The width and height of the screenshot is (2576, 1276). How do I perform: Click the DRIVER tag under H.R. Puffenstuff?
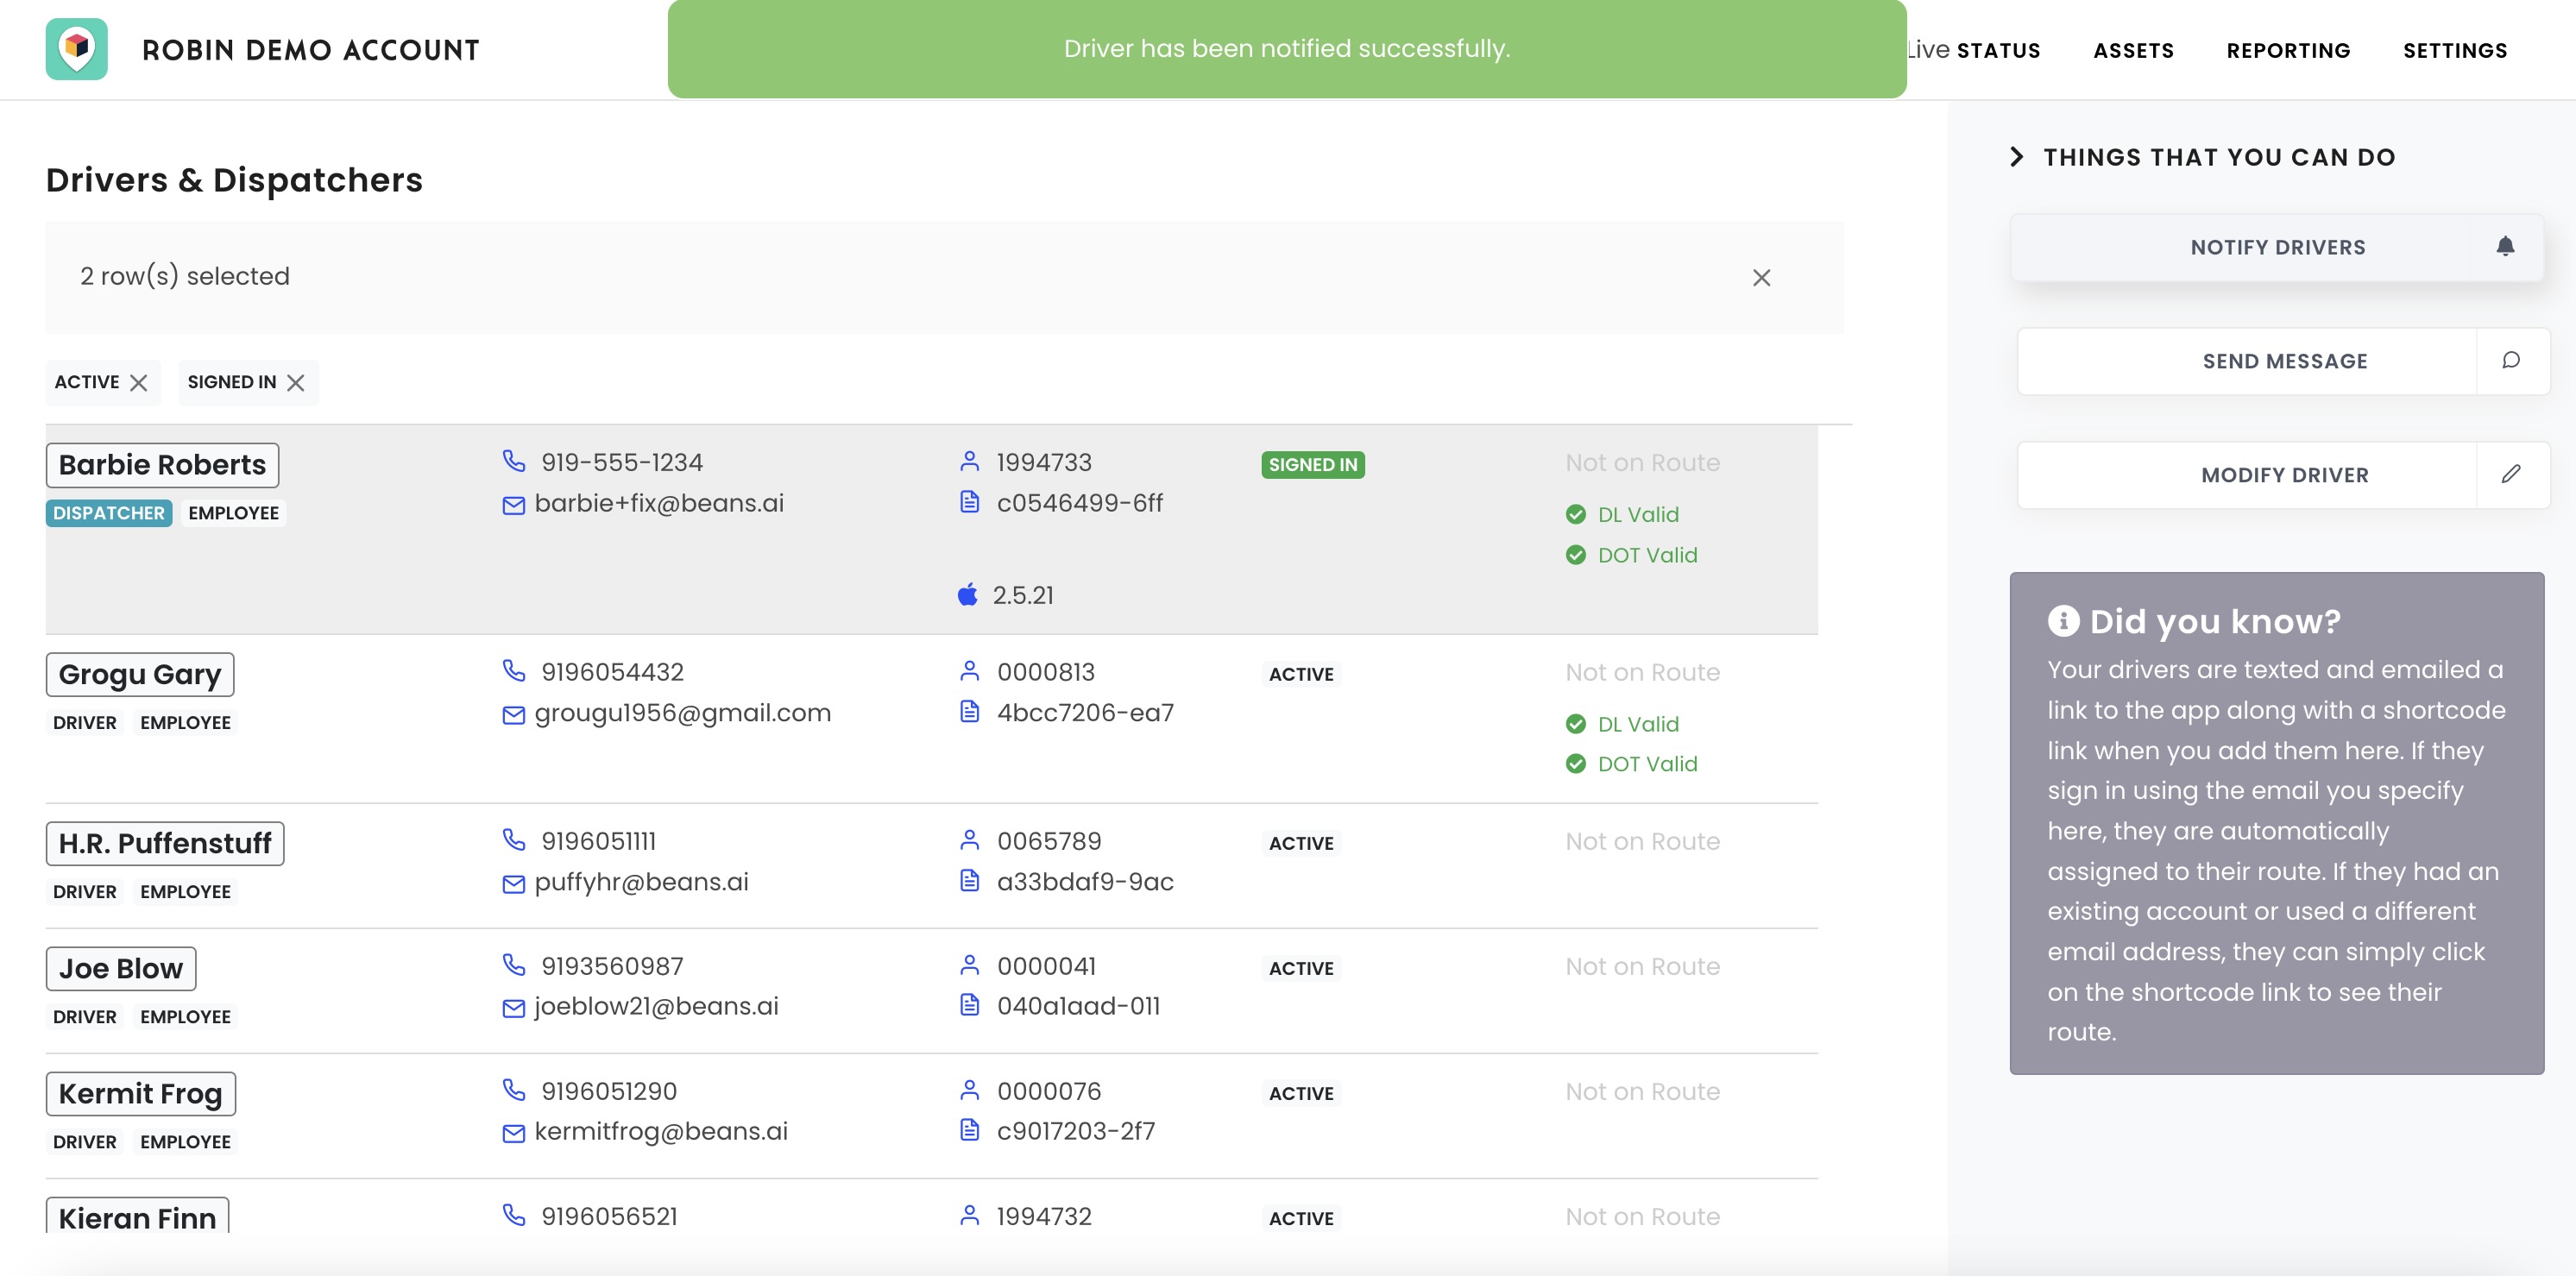(x=85, y=891)
